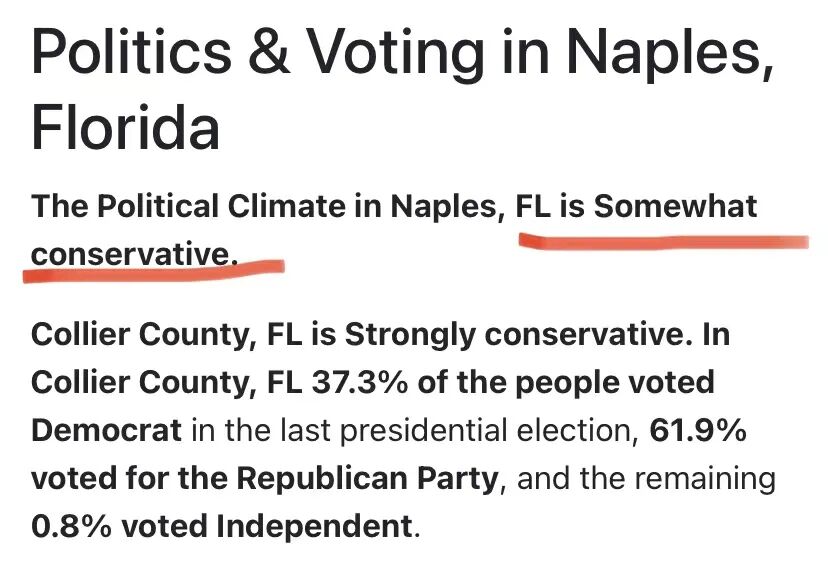This screenshot has height=564, width=828.
Task: Click "voted for the Republican Party" bold text
Action: pyautogui.click(x=263, y=479)
